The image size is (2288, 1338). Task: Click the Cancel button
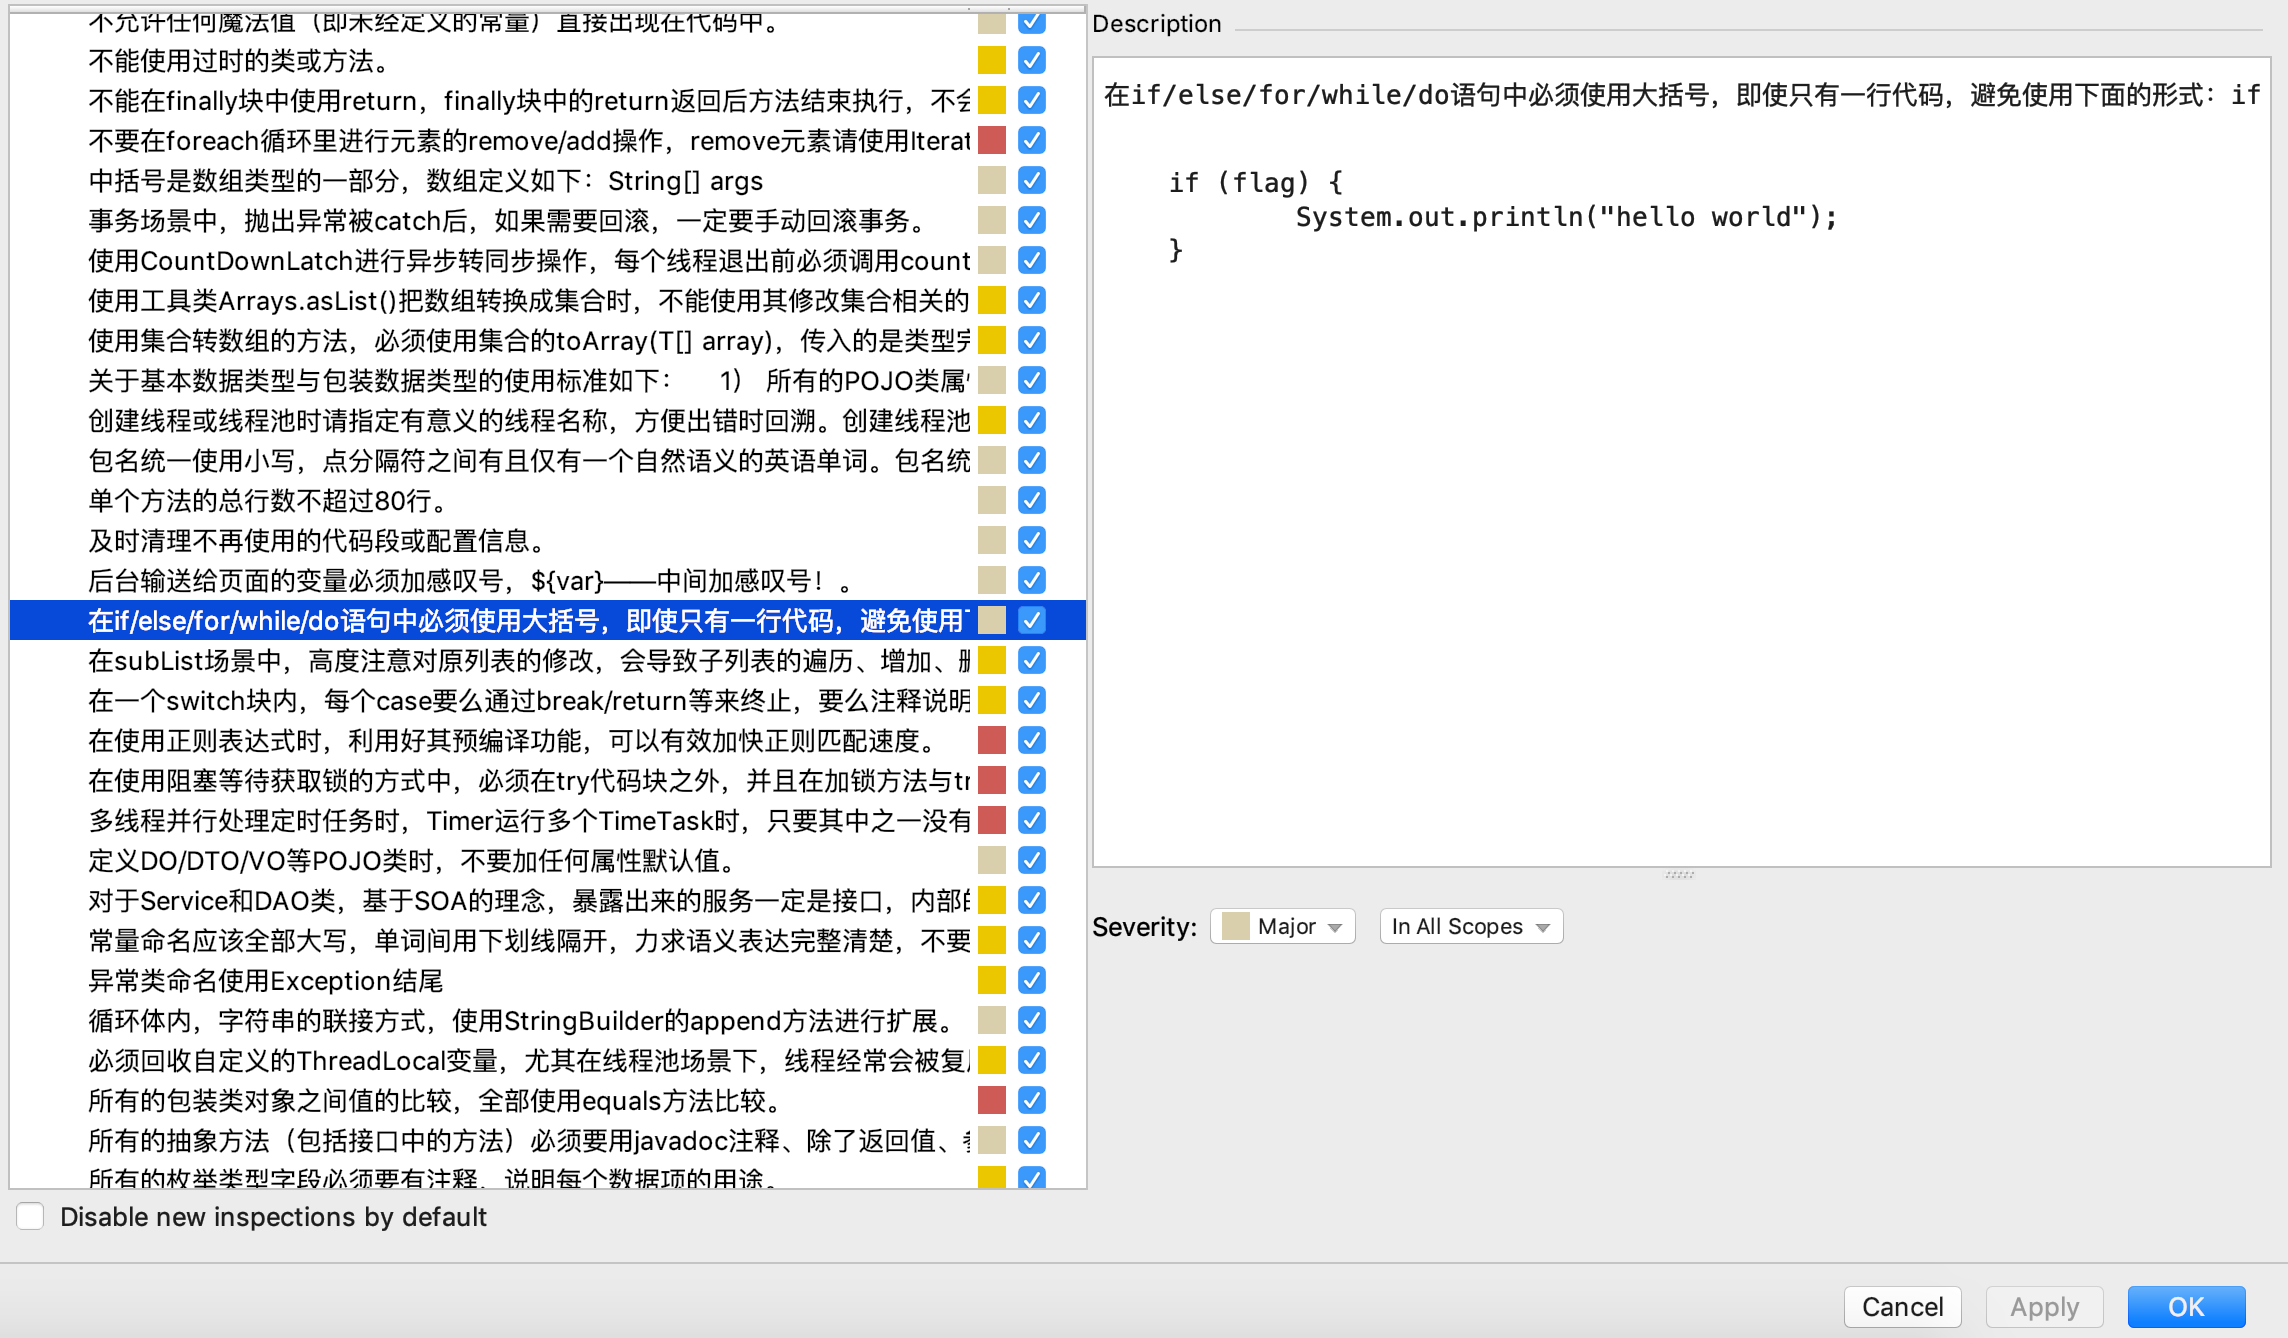coord(1901,1306)
